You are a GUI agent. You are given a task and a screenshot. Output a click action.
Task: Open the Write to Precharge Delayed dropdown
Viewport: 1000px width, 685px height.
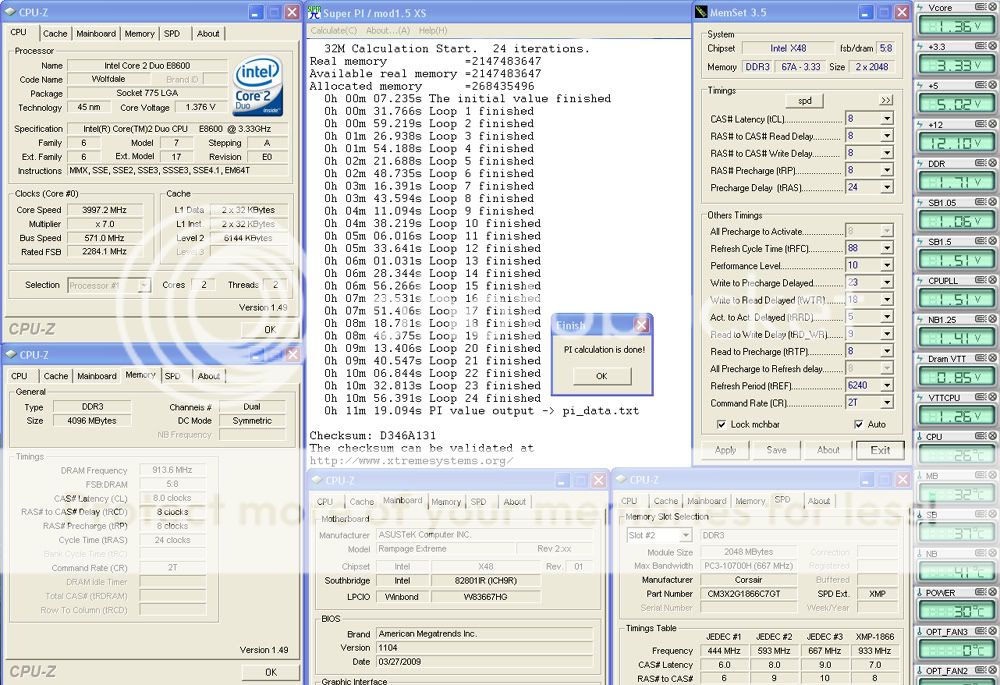887,283
